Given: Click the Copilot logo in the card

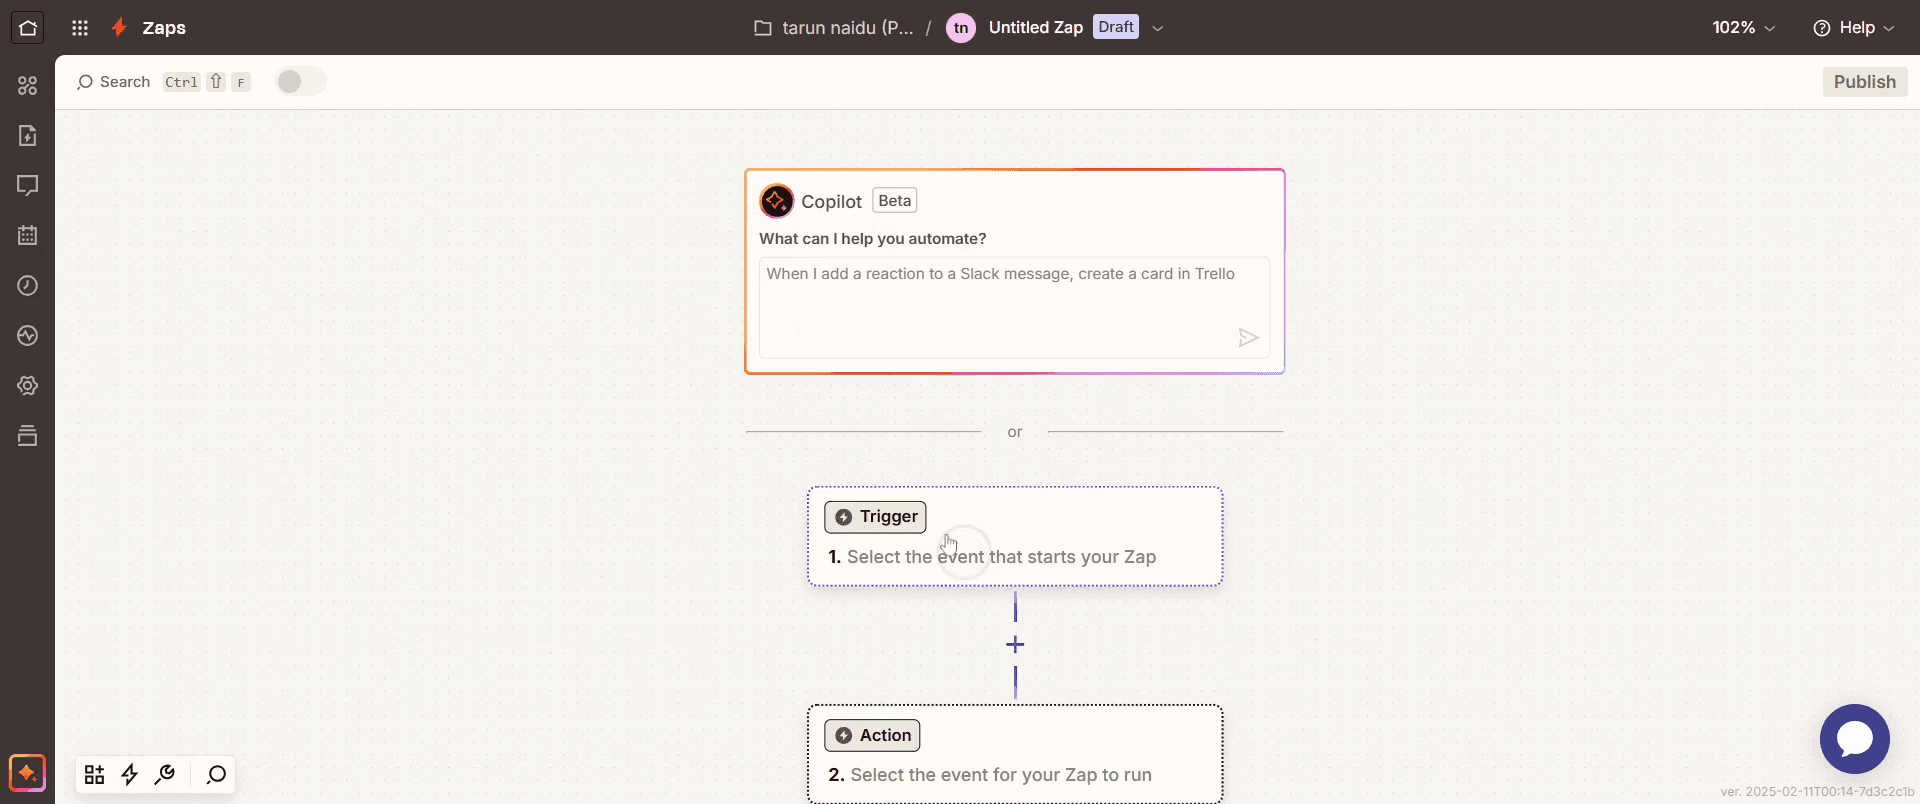Looking at the screenshot, I should click(776, 201).
